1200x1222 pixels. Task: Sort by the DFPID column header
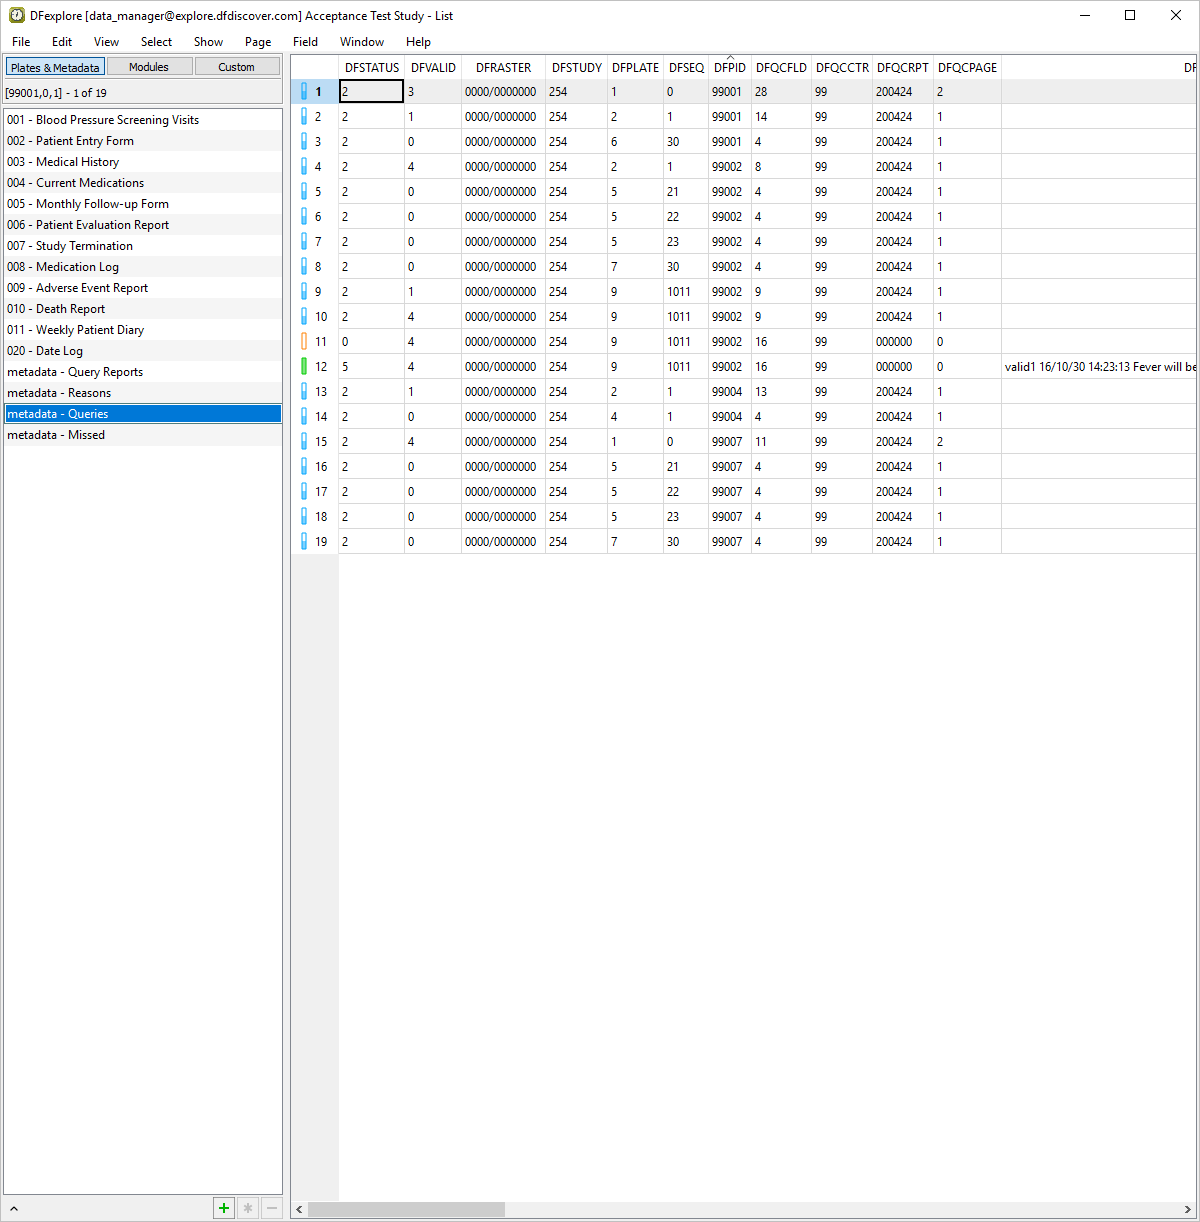click(x=729, y=68)
